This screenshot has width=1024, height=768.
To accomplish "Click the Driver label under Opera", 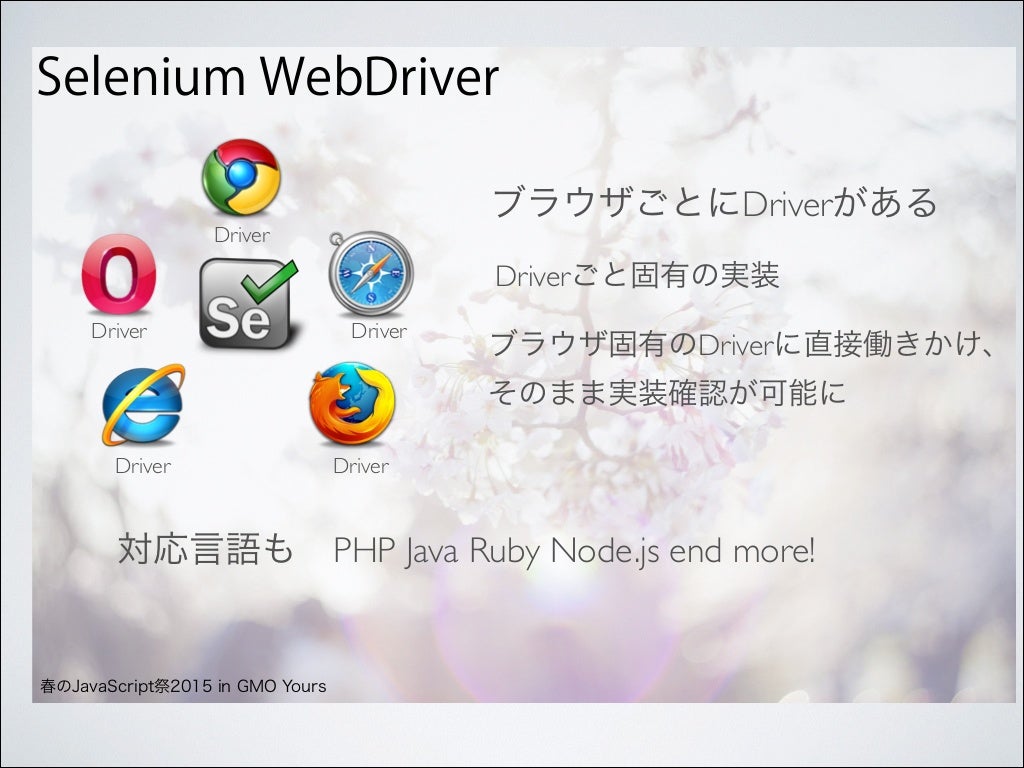I will pyautogui.click(x=119, y=331).
